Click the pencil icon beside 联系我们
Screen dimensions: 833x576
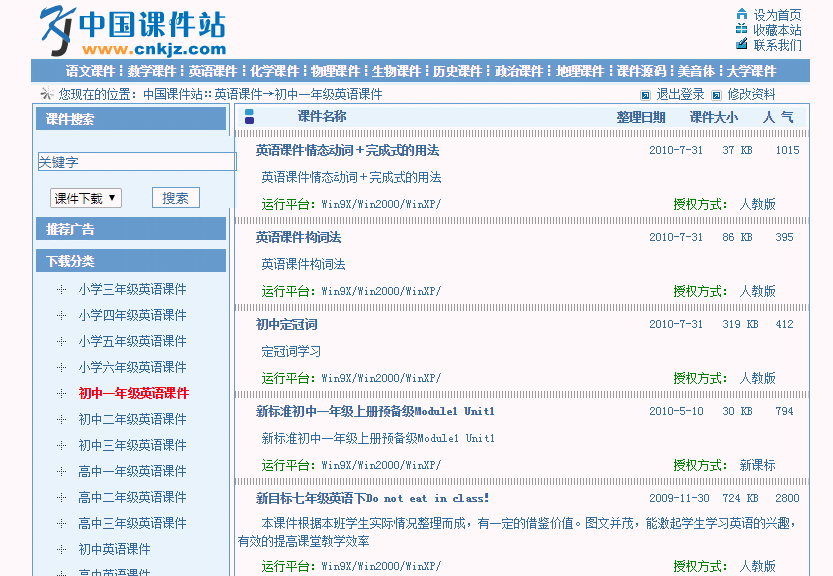[742, 44]
